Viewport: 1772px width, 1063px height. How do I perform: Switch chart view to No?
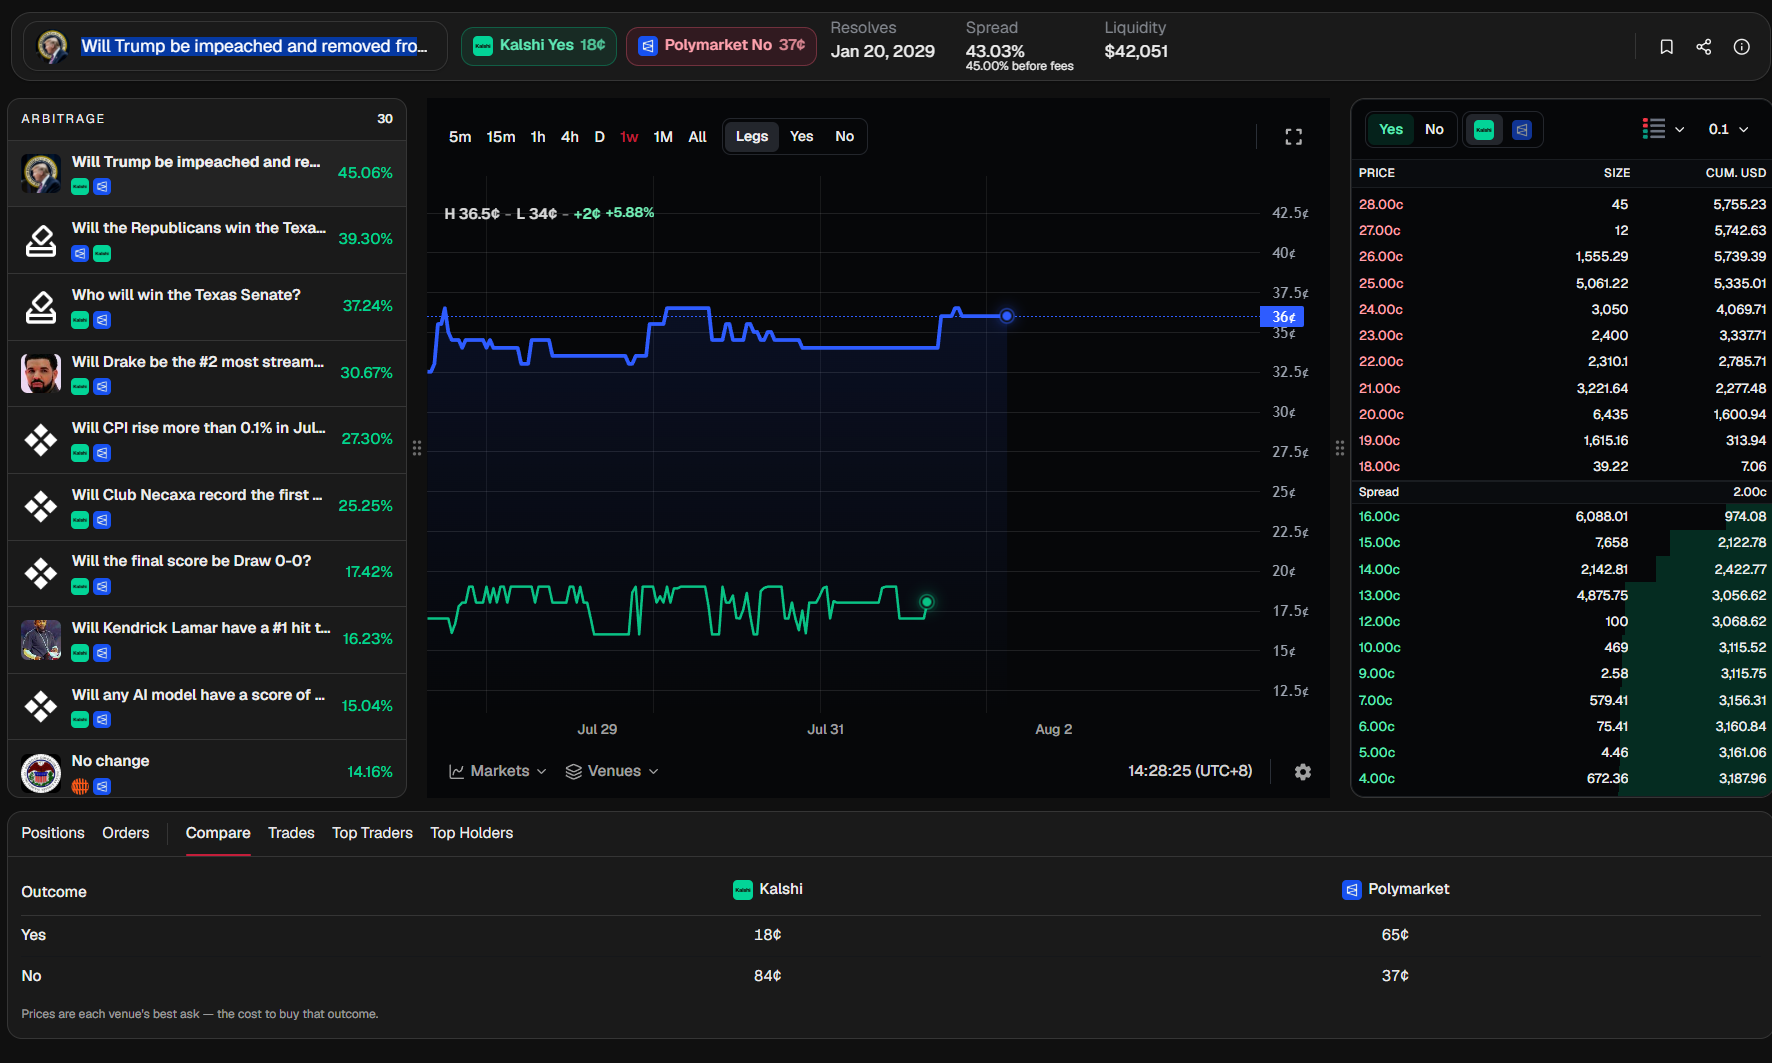tap(845, 137)
